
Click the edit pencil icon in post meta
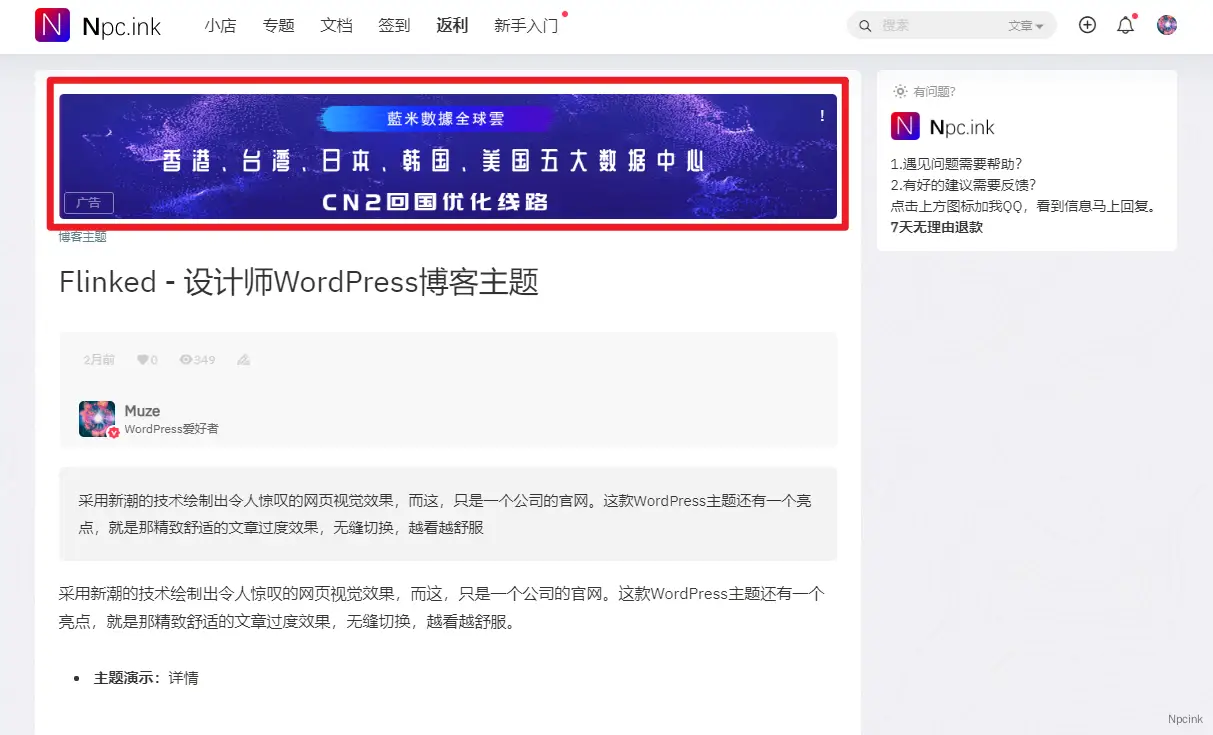point(243,360)
